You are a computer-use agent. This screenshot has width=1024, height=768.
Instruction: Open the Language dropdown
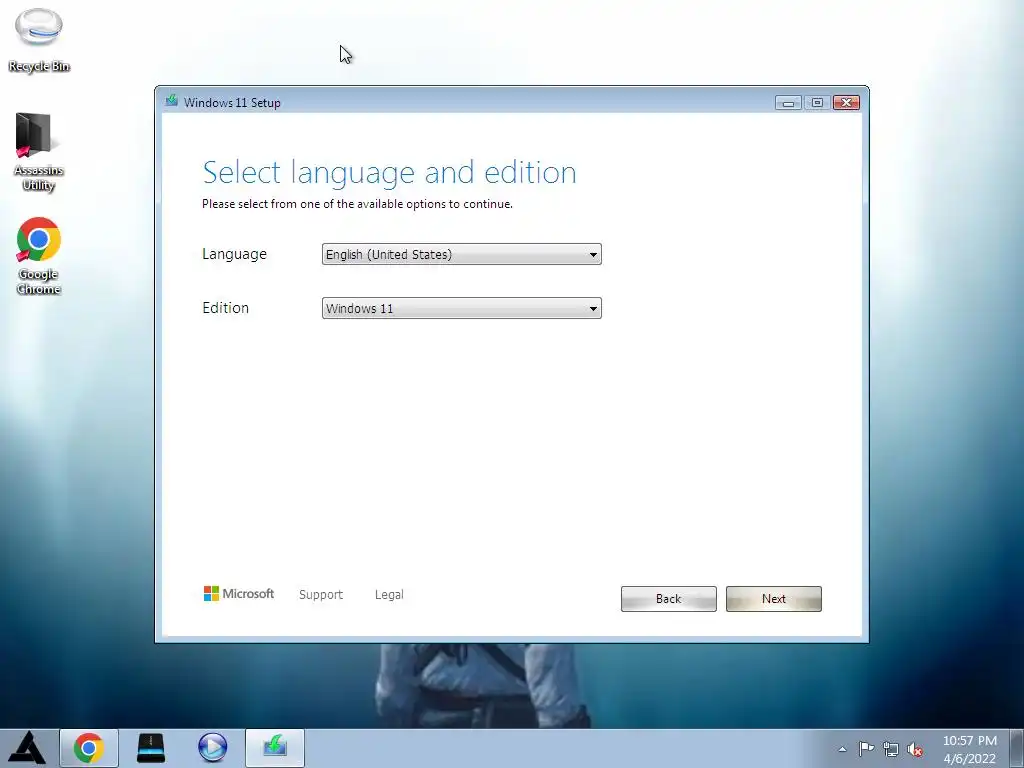click(461, 254)
